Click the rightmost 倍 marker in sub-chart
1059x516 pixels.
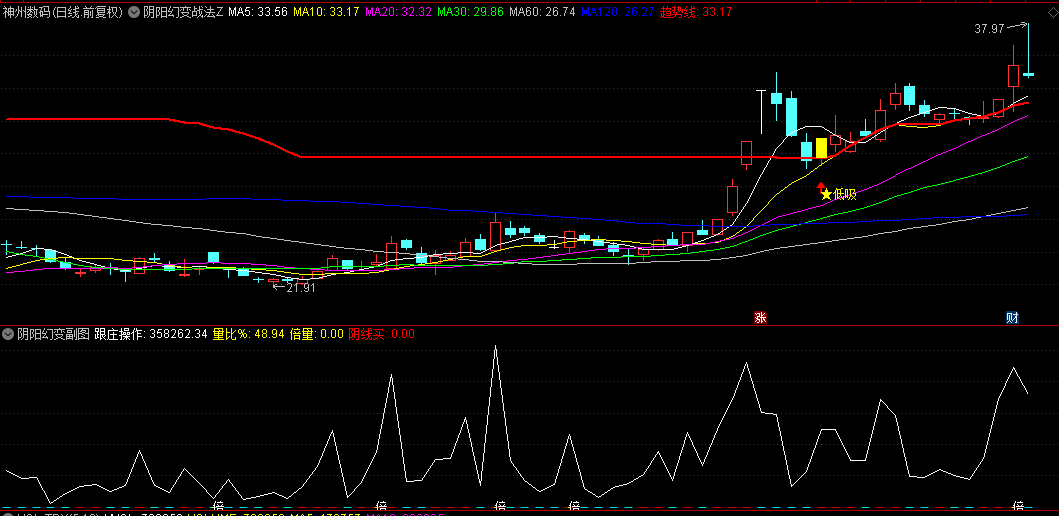pyautogui.click(x=1019, y=506)
